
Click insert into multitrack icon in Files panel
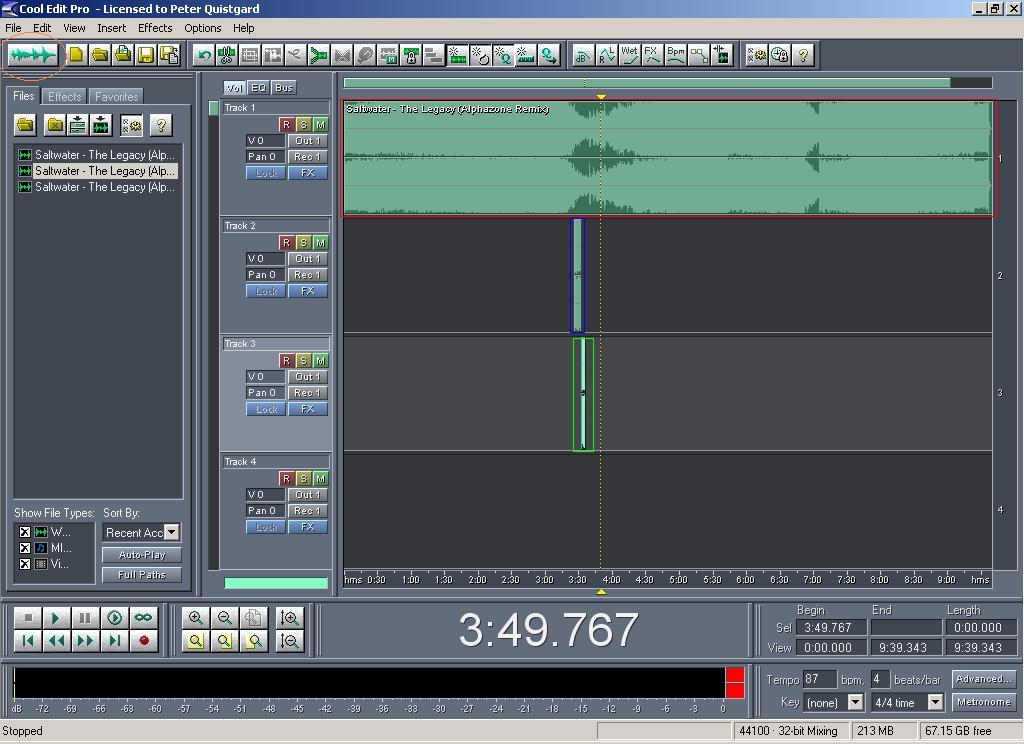coord(78,124)
